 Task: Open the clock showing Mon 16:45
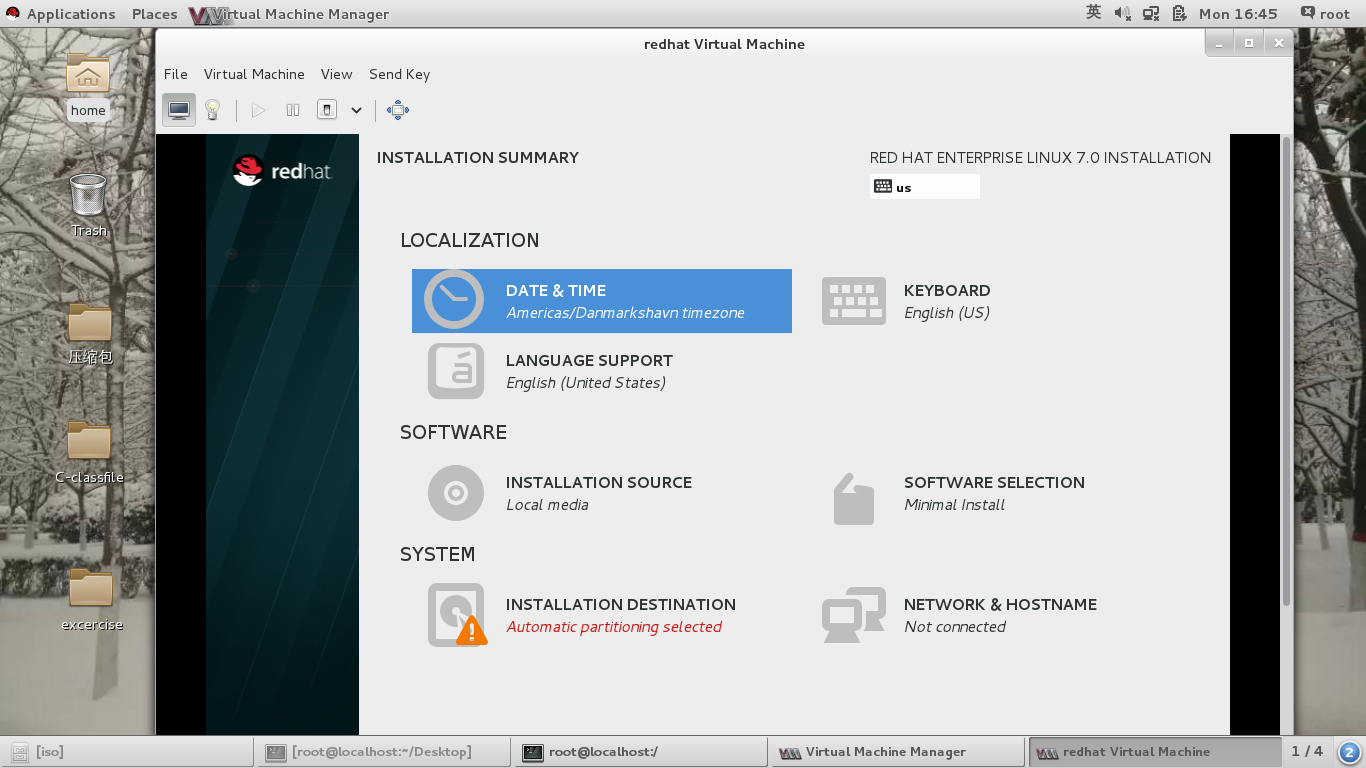coord(1238,14)
